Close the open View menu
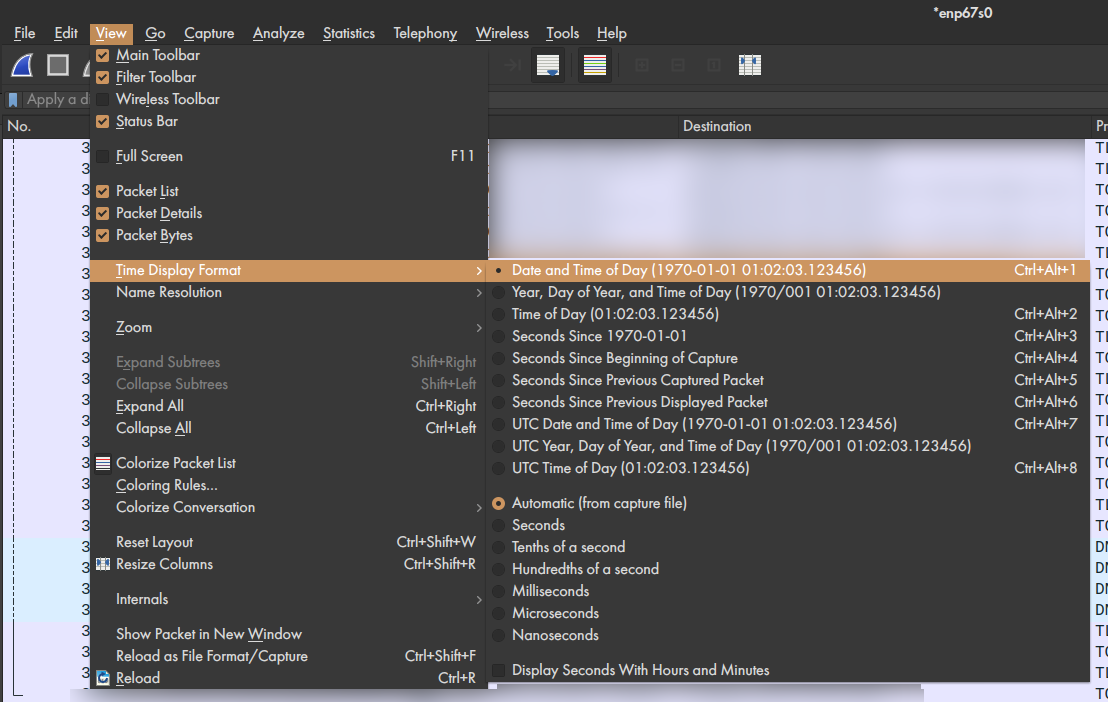The height and width of the screenshot is (702, 1108). coord(111,33)
